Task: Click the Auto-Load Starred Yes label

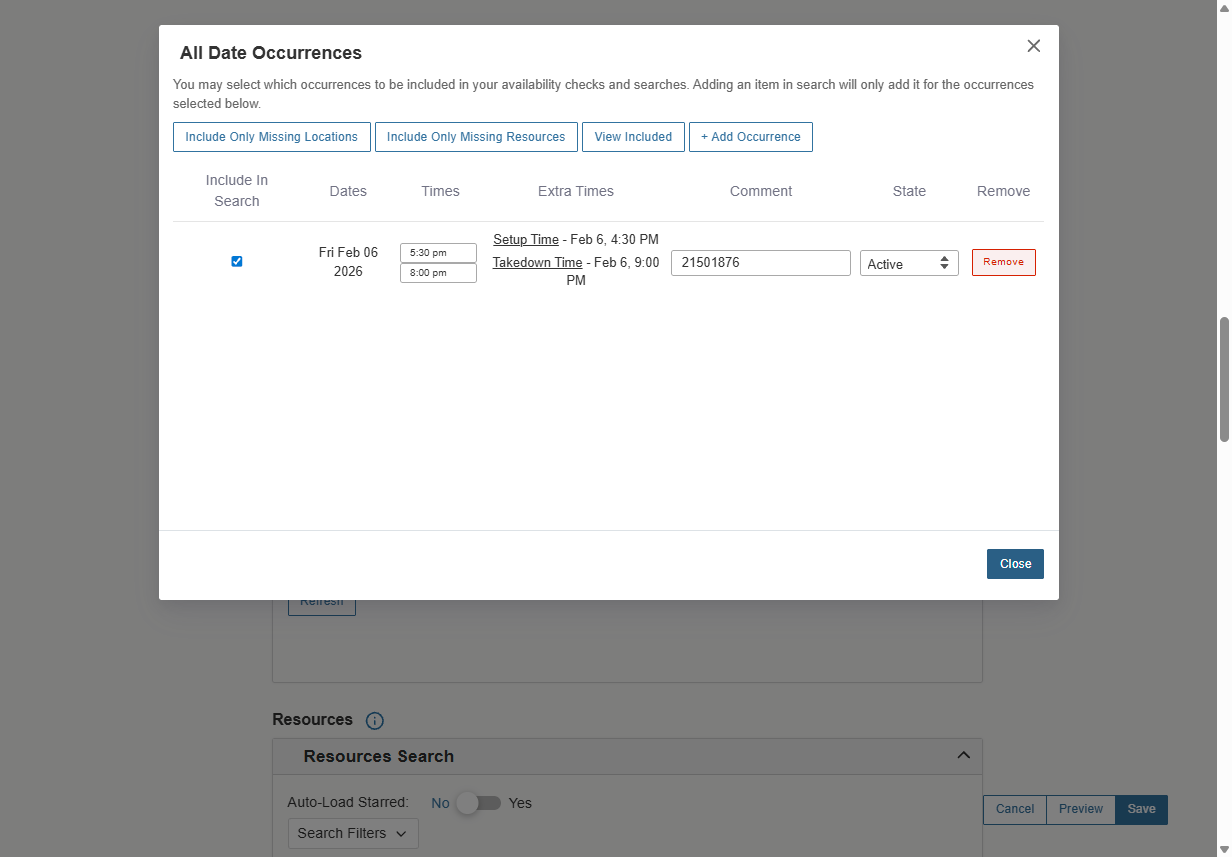Action: [520, 803]
